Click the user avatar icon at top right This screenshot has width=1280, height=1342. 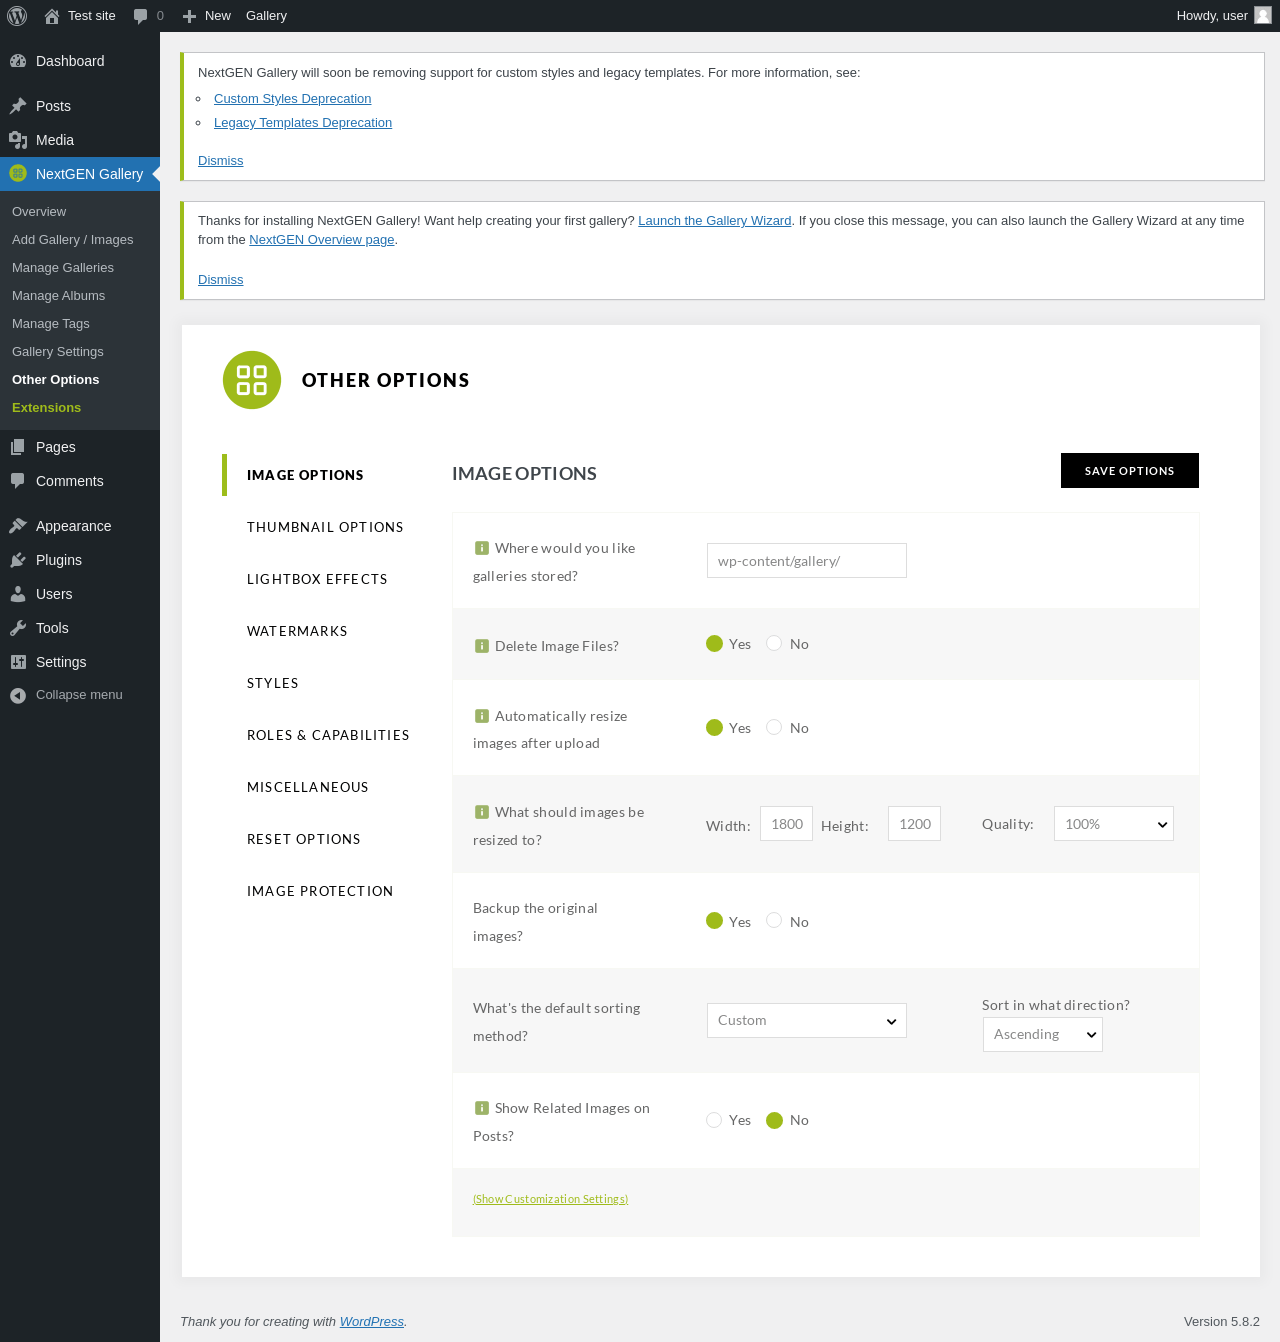point(1263,16)
